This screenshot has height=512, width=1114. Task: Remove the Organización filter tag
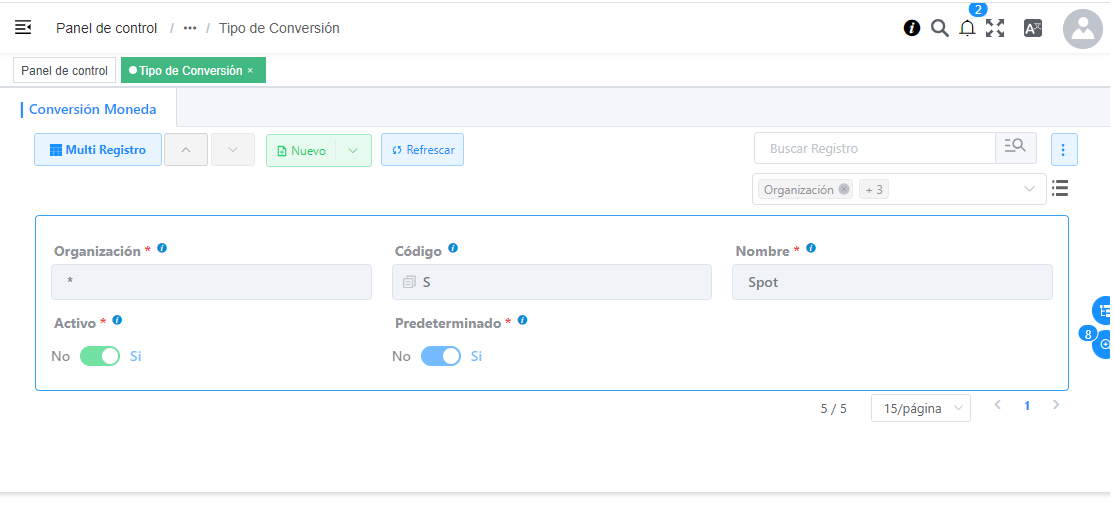[x=843, y=190]
